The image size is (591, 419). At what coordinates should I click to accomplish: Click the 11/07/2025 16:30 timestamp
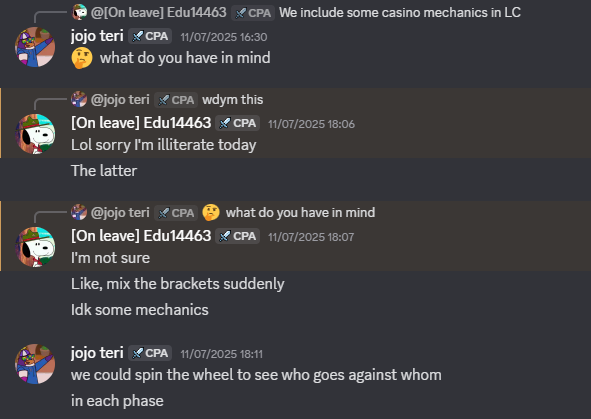[224, 37]
